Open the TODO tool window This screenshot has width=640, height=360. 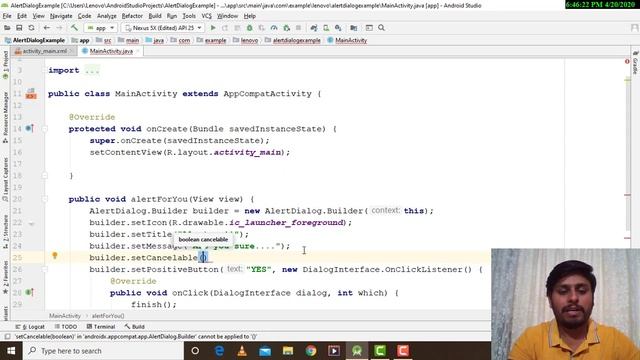pyautogui.click(x=66, y=327)
